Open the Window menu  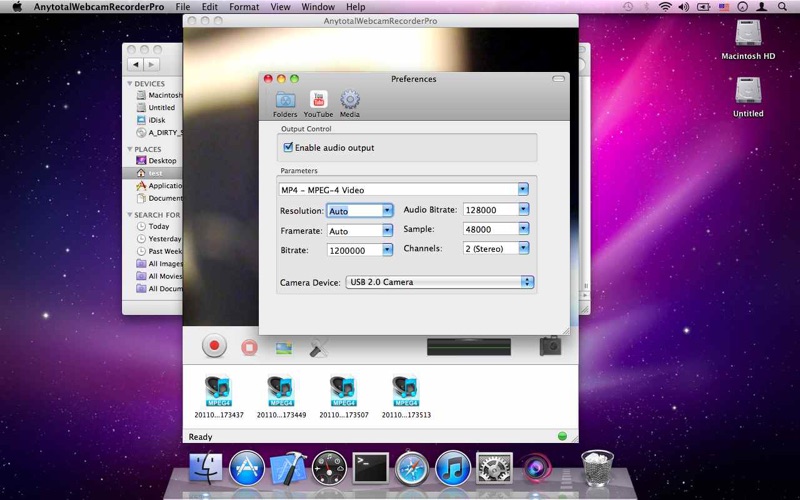click(318, 7)
